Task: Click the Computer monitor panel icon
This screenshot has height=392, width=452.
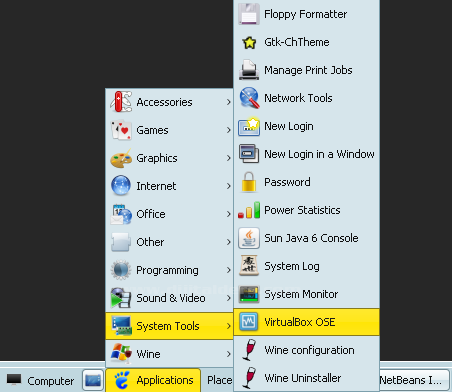Action: point(14,379)
